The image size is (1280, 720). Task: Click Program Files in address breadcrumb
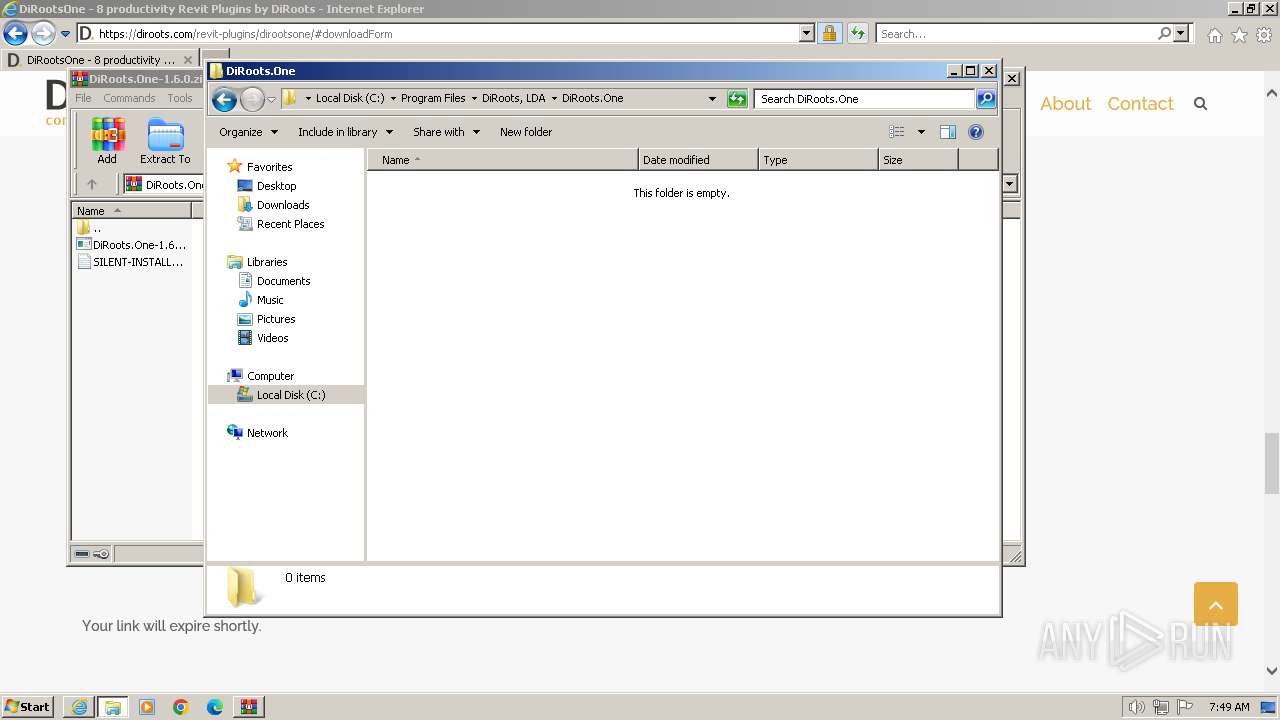click(433, 98)
